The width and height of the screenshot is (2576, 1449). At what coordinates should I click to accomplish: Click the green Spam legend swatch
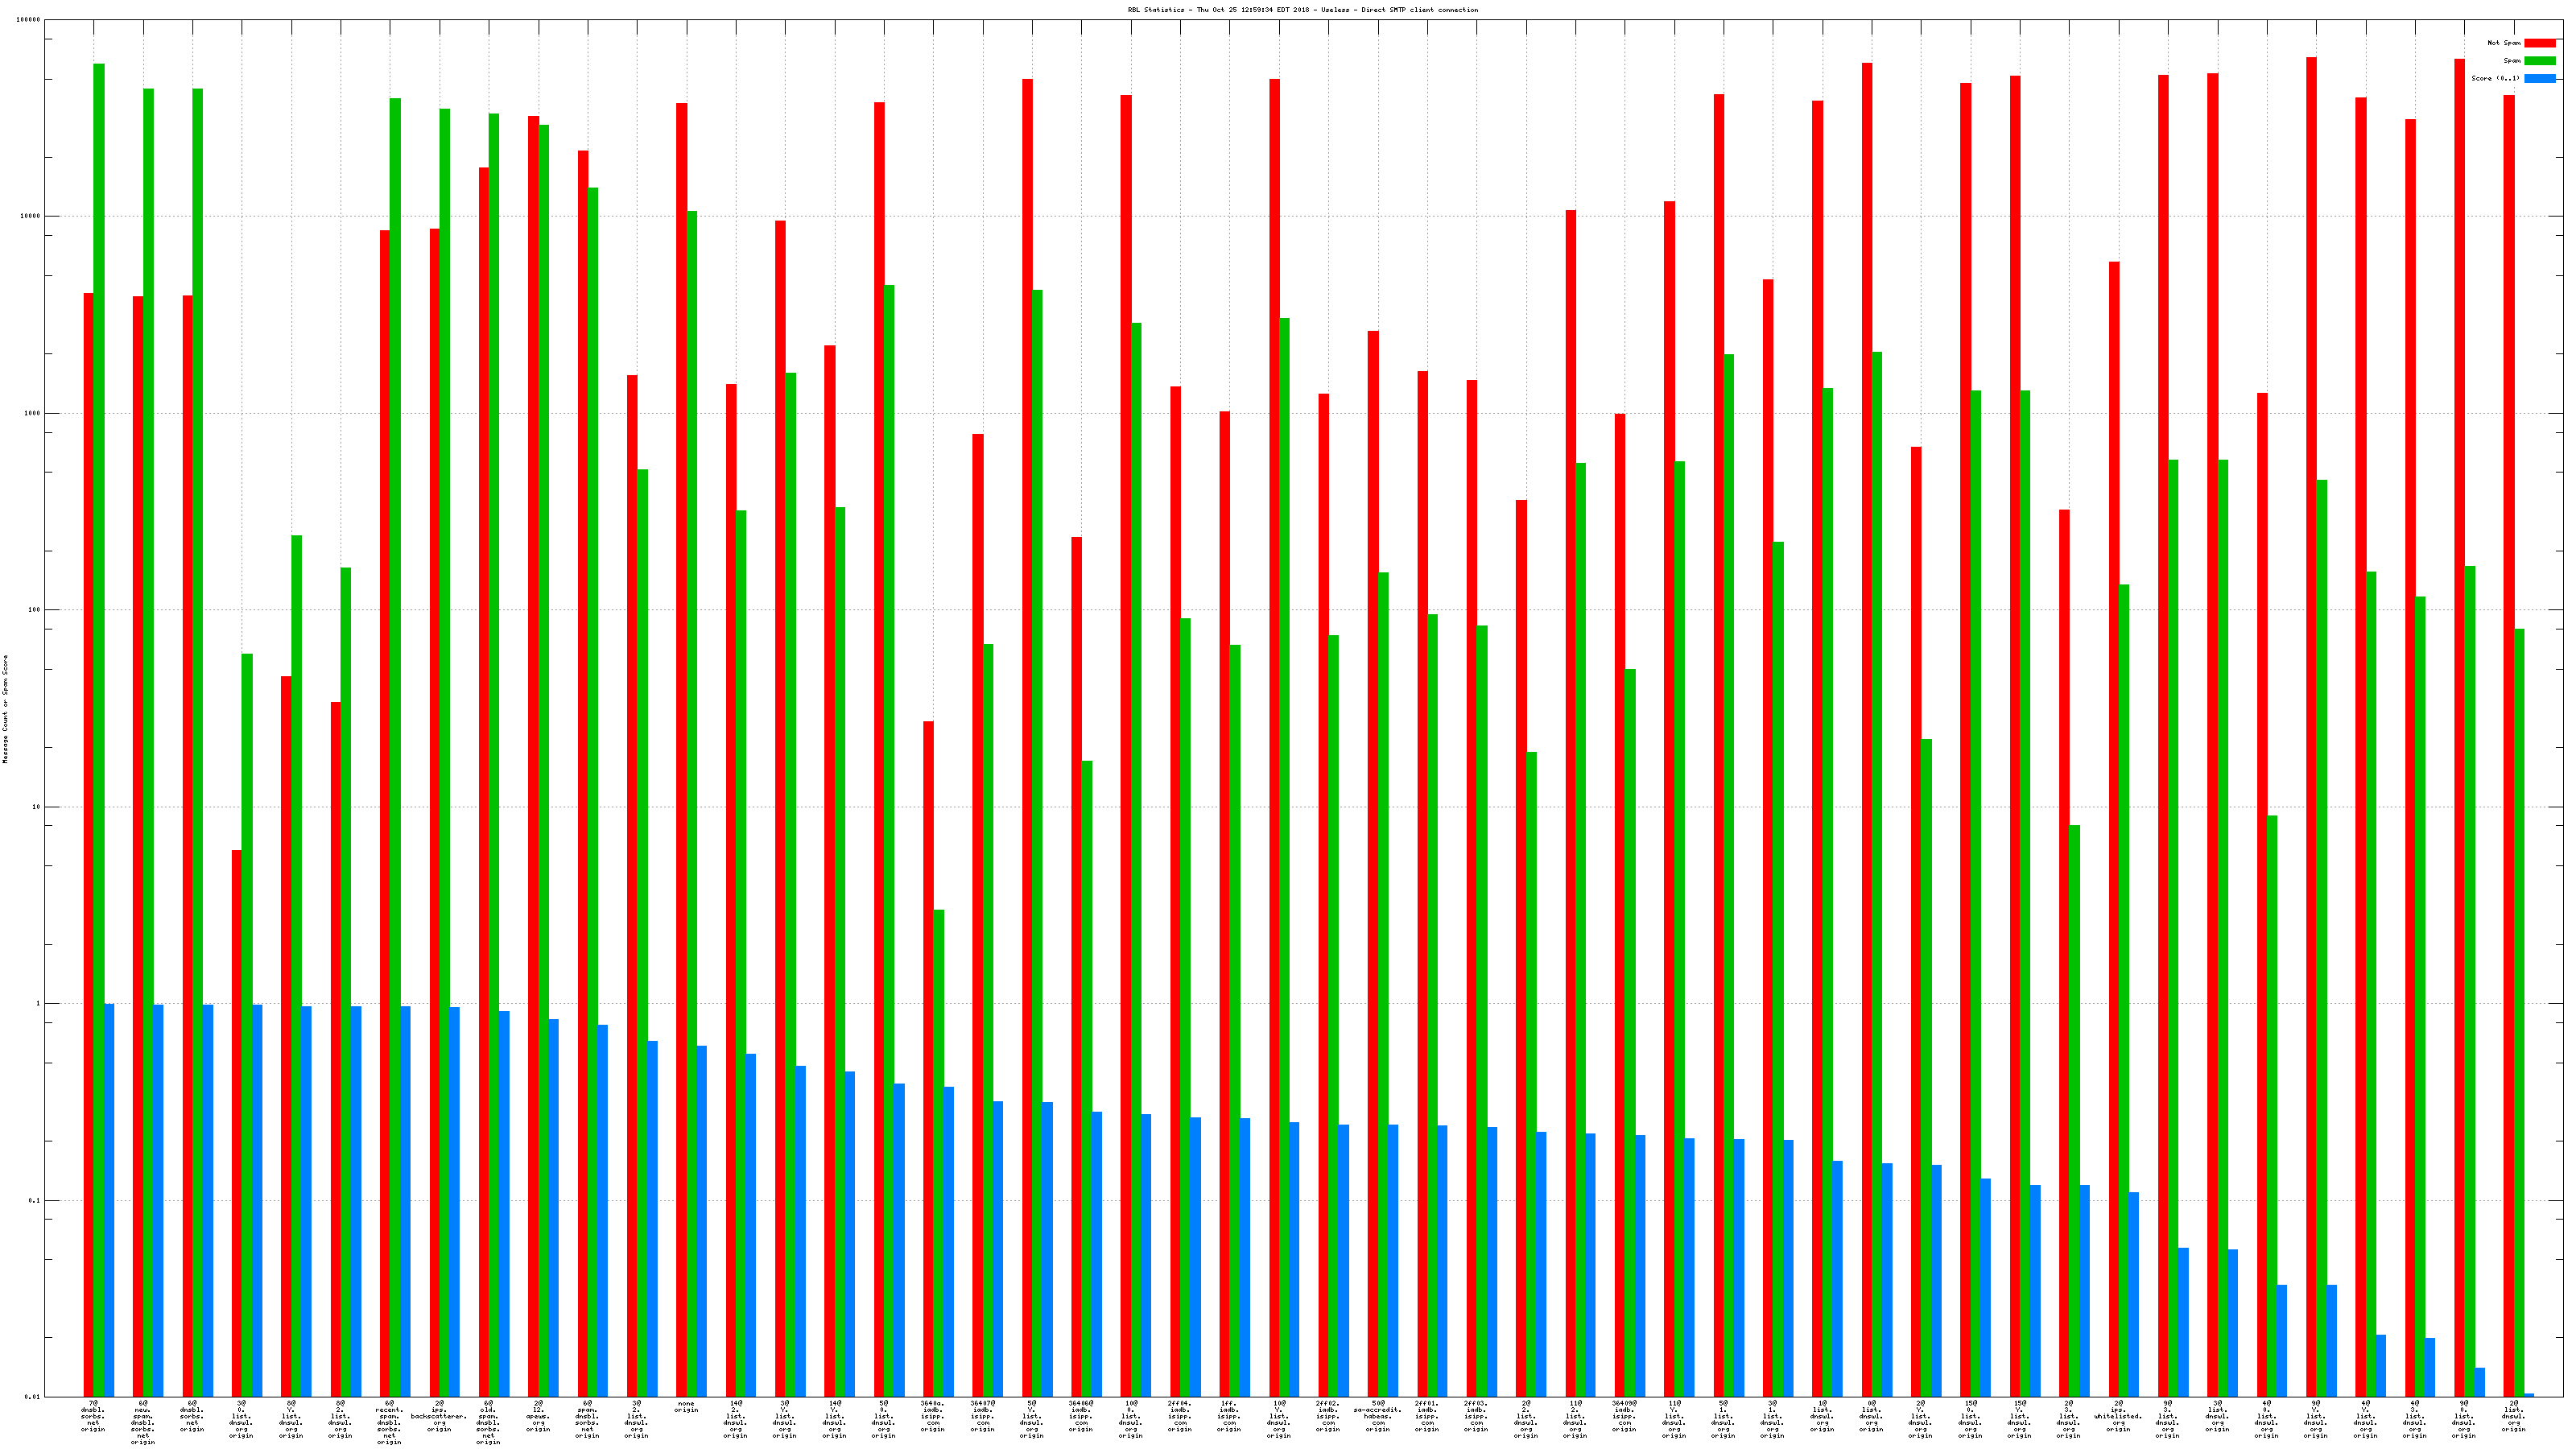click(x=2539, y=61)
